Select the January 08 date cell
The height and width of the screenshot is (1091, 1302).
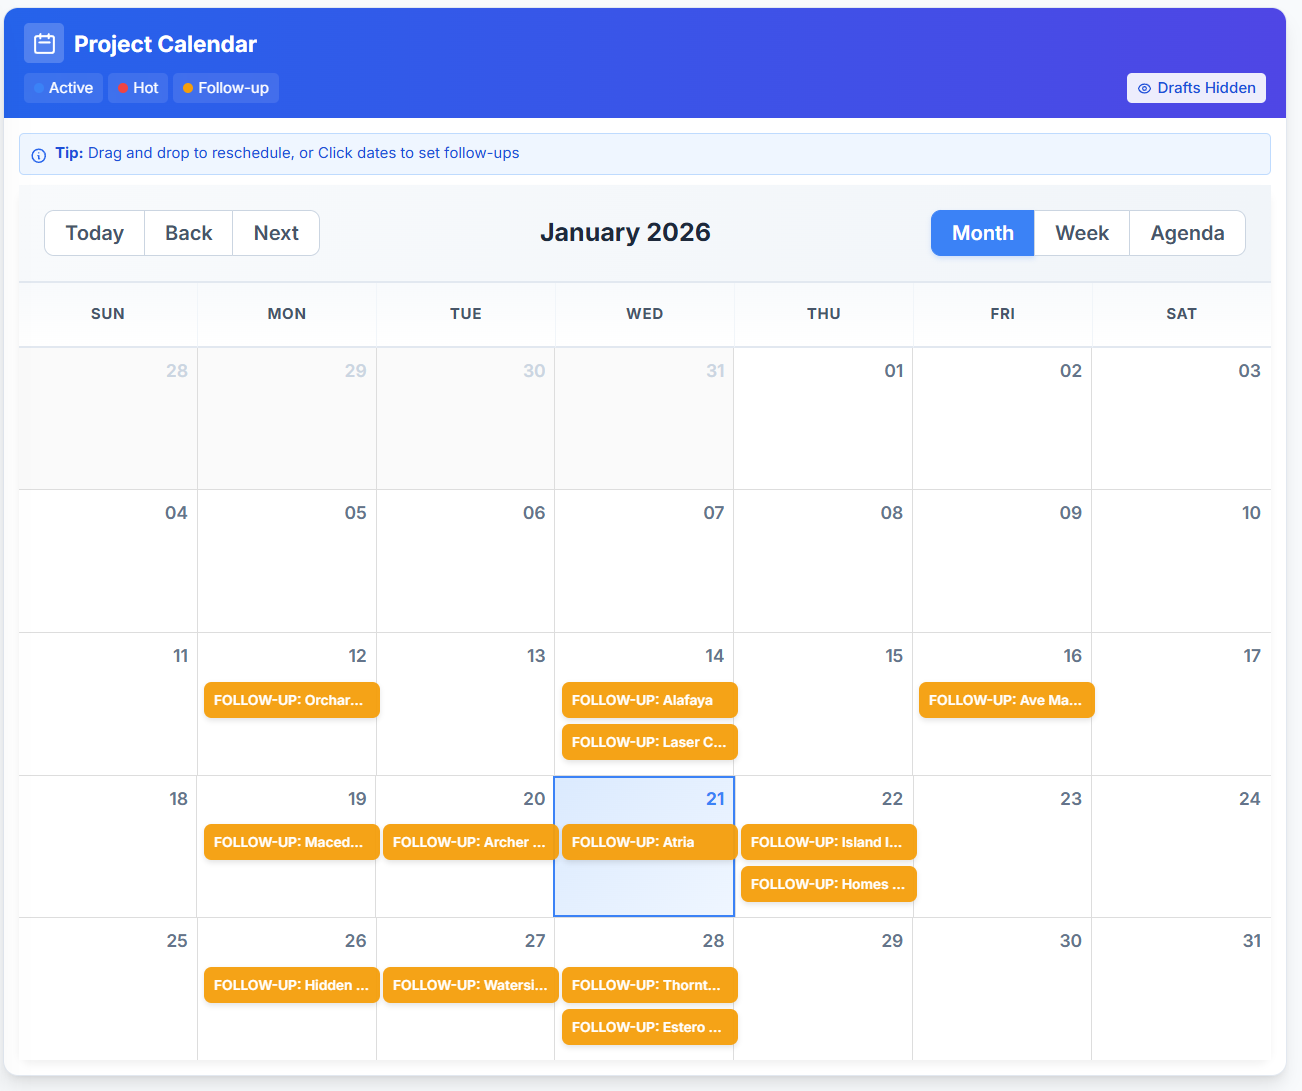click(823, 570)
